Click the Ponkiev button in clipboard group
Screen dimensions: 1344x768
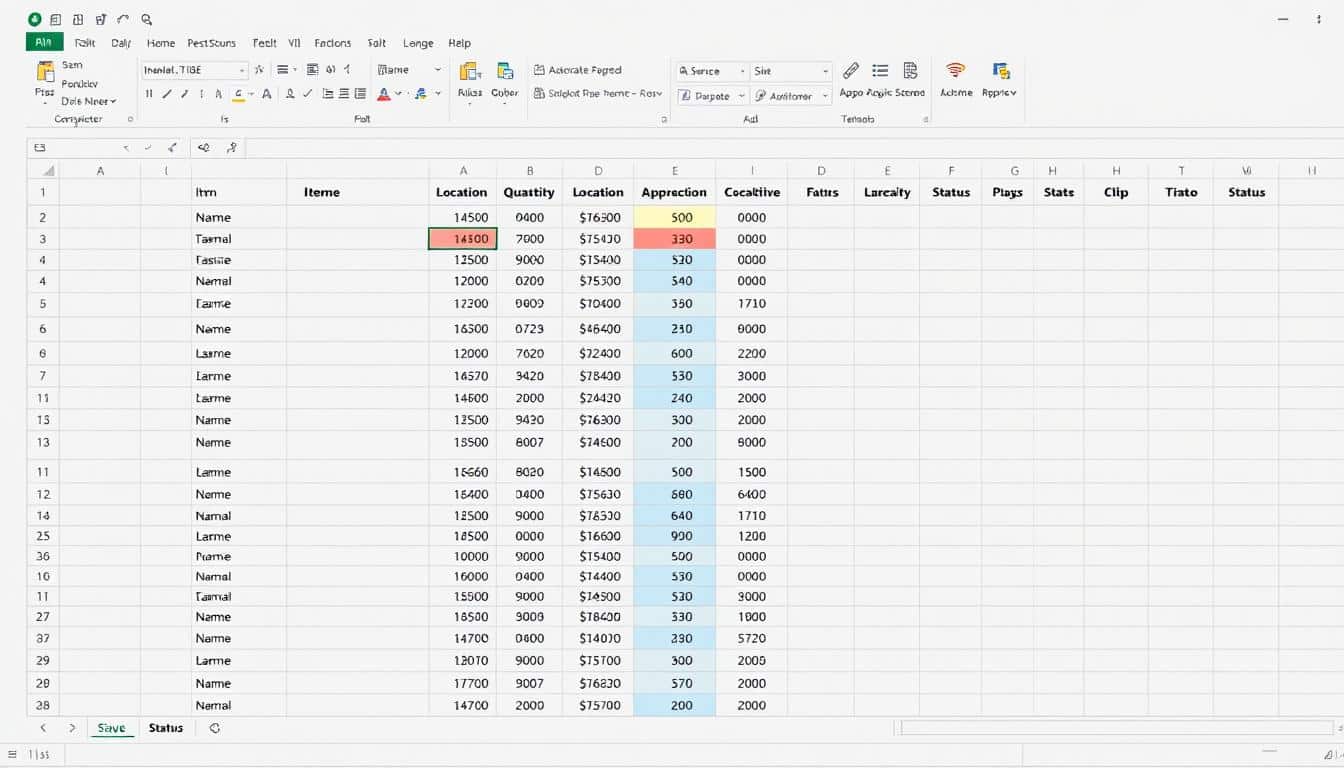[79, 84]
